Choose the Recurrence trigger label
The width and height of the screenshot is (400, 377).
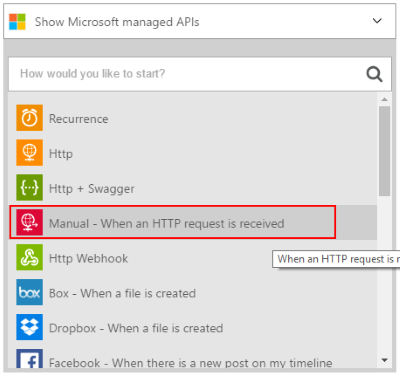pos(79,119)
